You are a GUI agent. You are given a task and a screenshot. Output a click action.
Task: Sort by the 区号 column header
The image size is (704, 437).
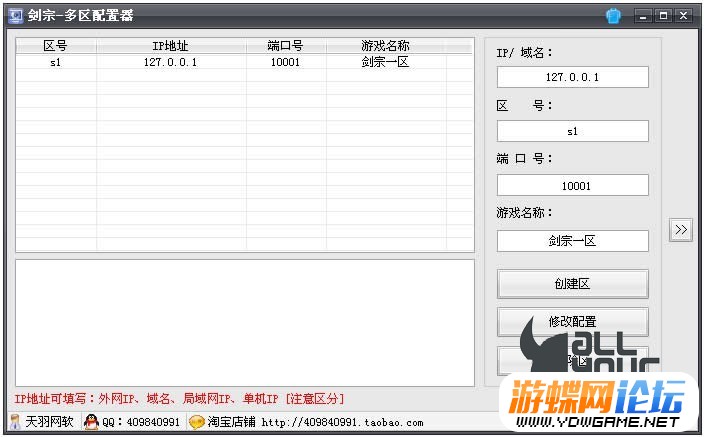click(56, 45)
